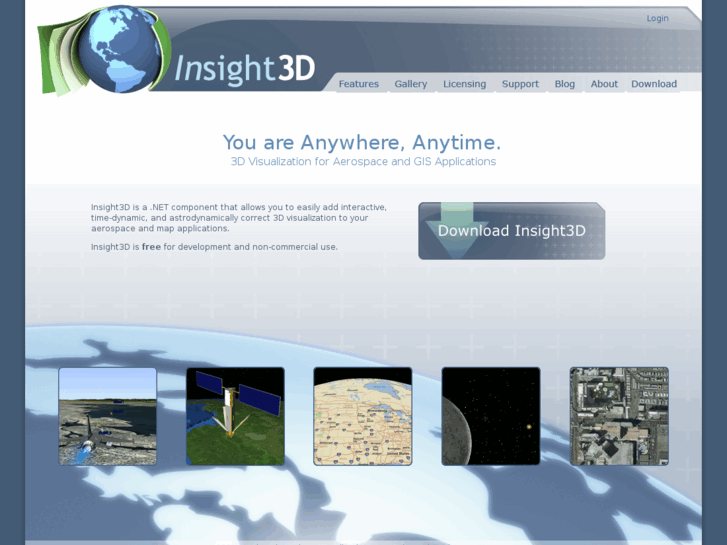The height and width of the screenshot is (545, 727).
Task: Visit the Blog tab
Action: [565, 84]
